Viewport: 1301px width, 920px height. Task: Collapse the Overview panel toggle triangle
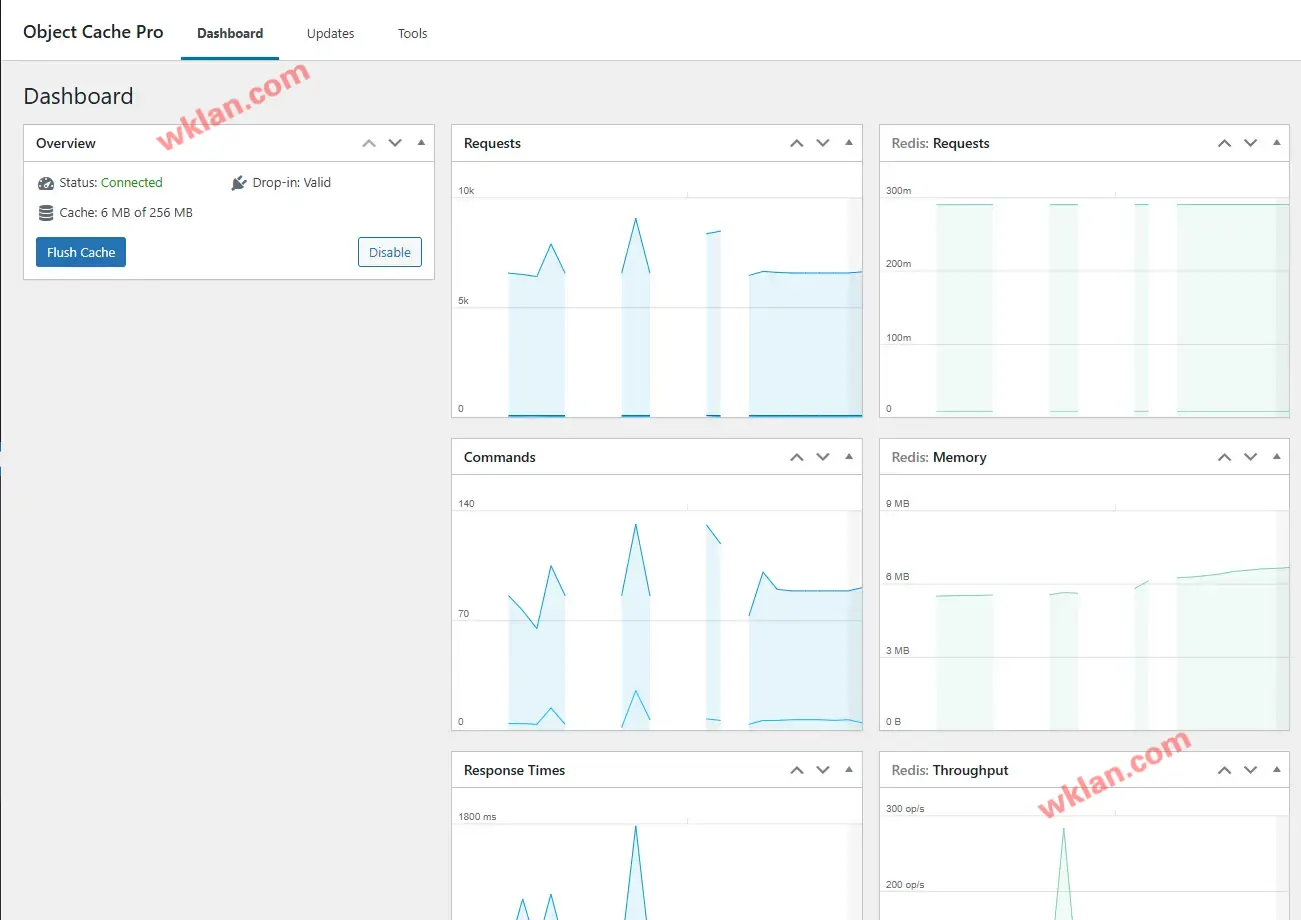pyautogui.click(x=421, y=143)
